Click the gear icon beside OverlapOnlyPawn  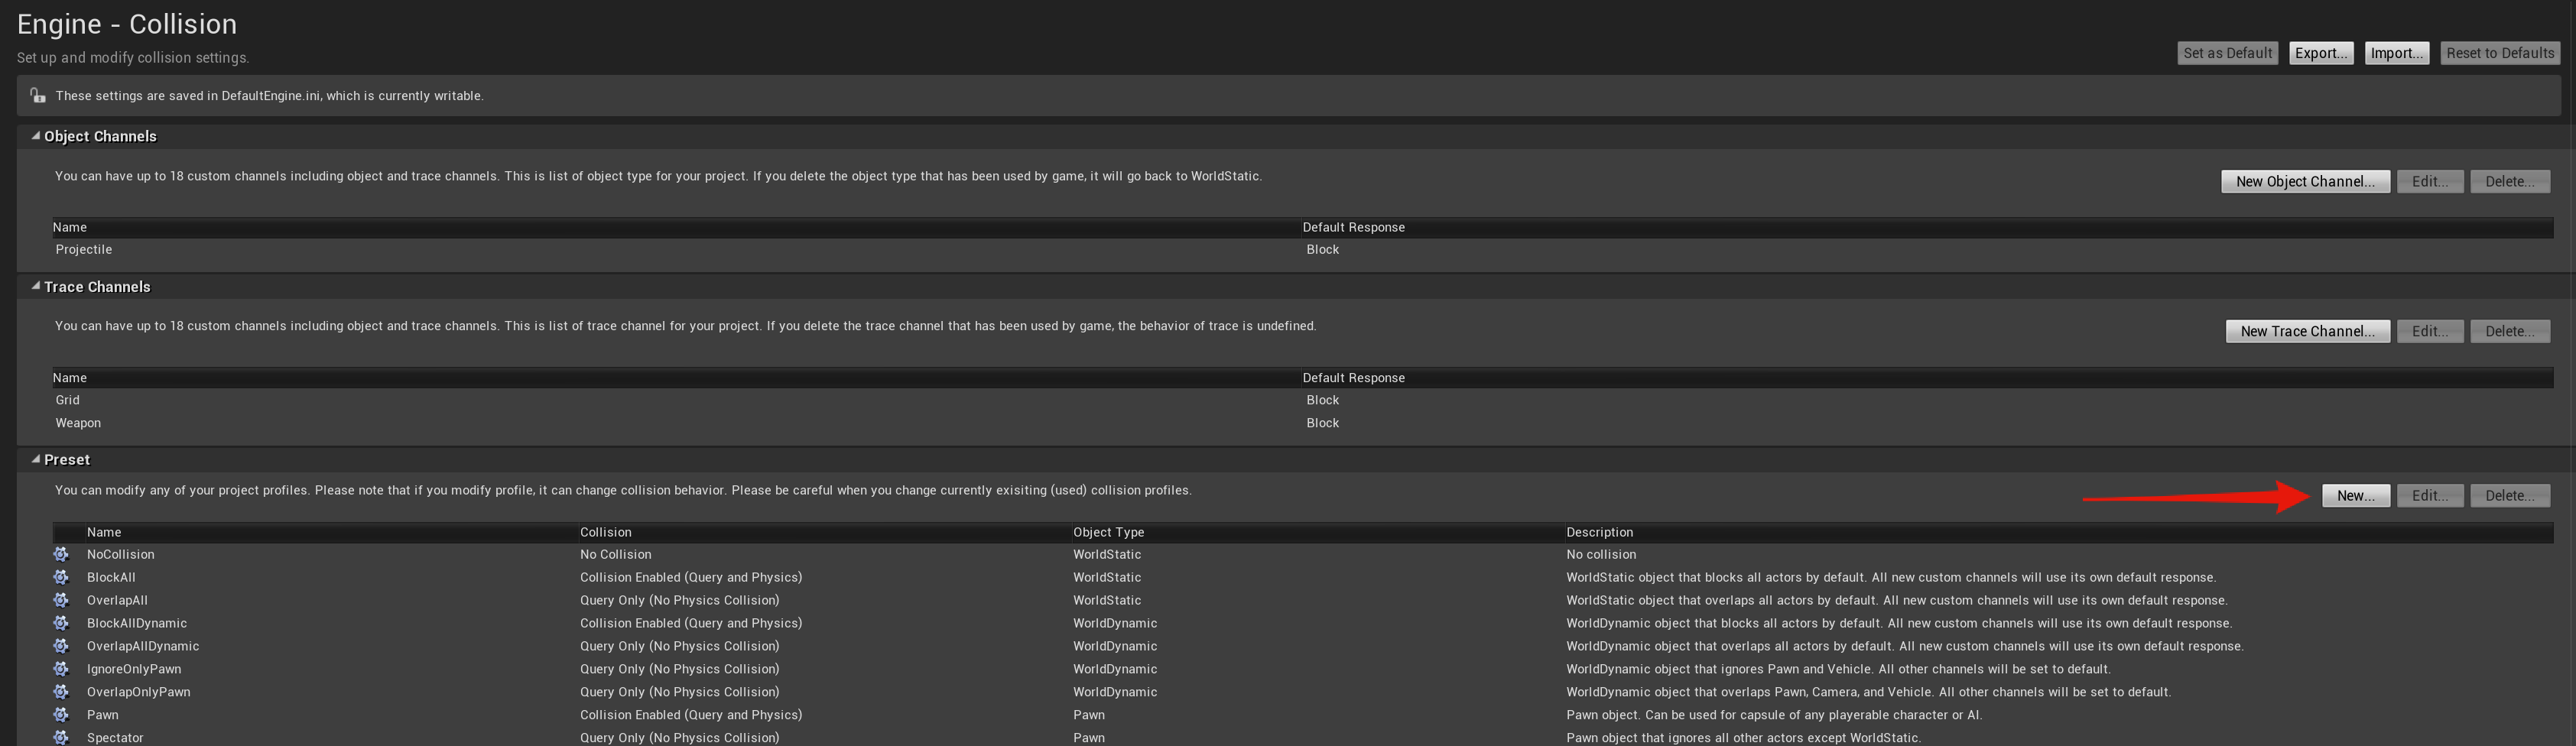(x=61, y=692)
